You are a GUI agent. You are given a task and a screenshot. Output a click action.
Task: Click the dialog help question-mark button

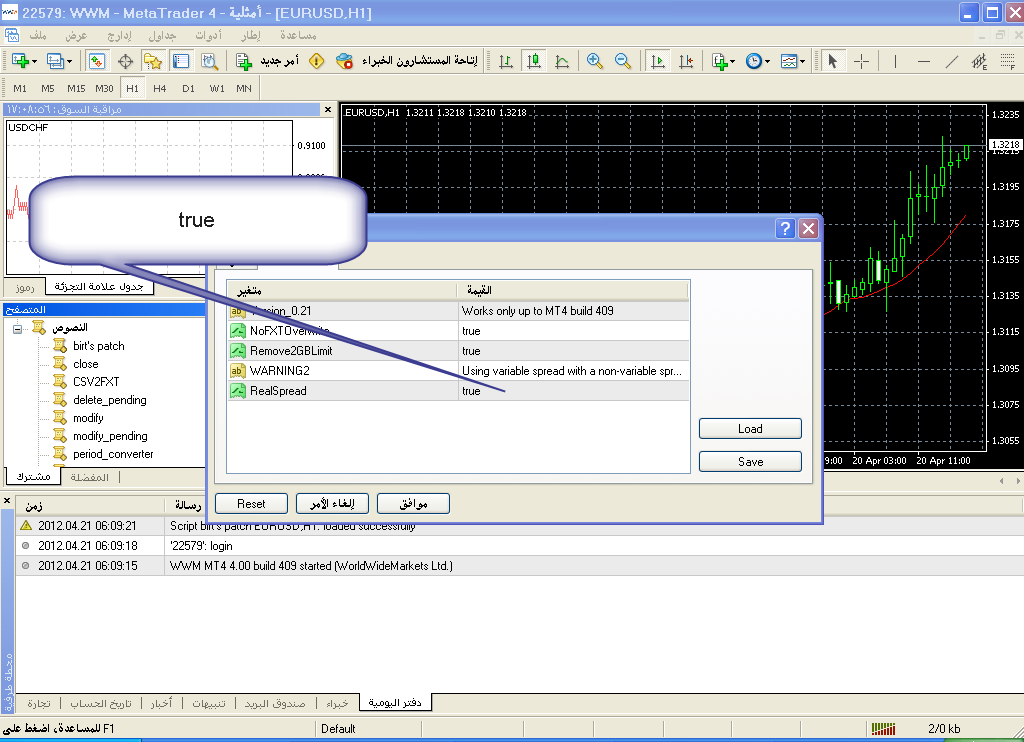[785, 229]
